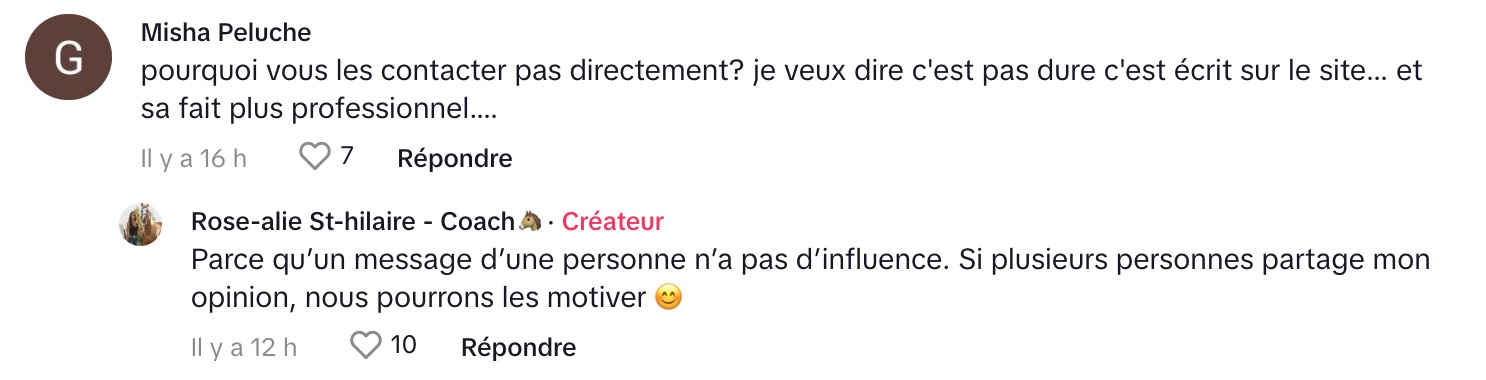Reply to Rose-alie's comment via Répondre

[x=518, y=347]
